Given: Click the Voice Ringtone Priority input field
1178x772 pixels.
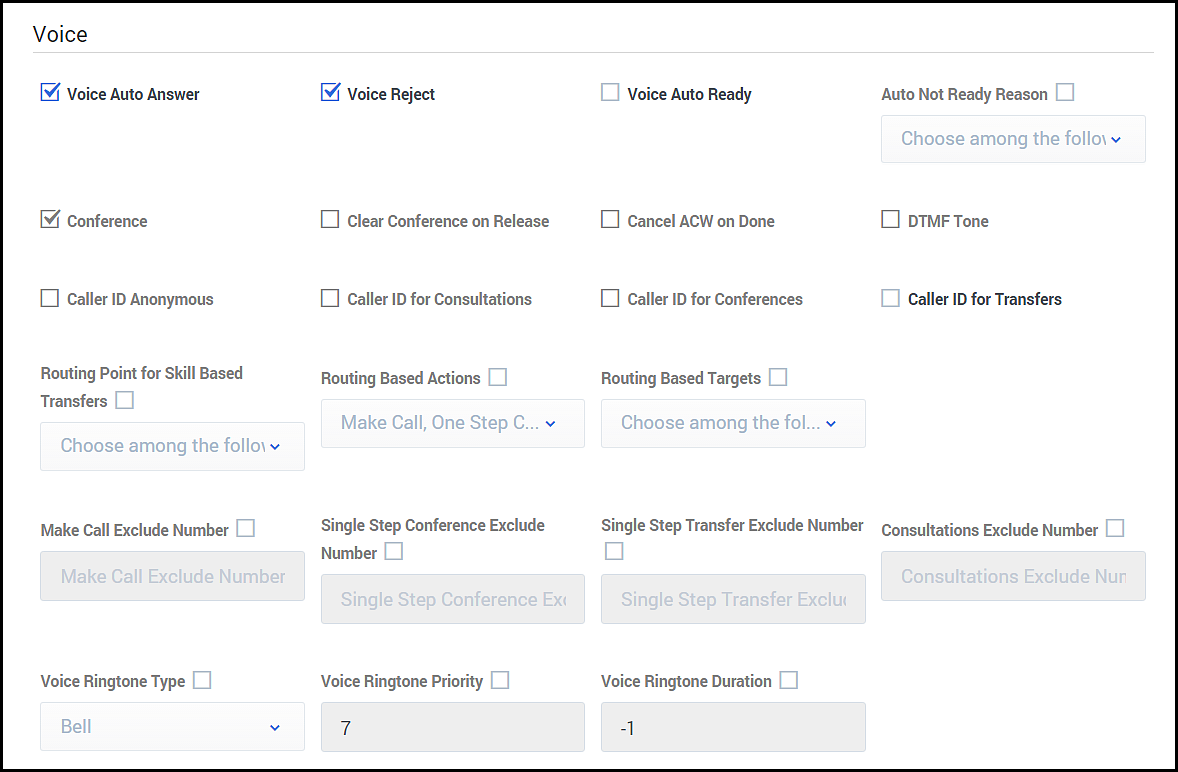Looking at the screenshot, I should tap(452, 727).
